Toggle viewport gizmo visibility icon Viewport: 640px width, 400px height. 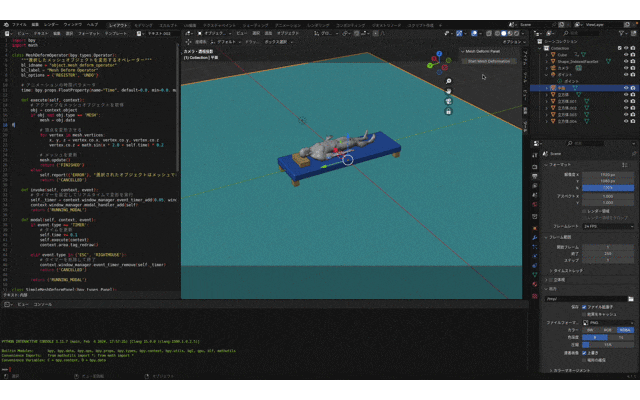pyautogui.click(x=459, y=33)
